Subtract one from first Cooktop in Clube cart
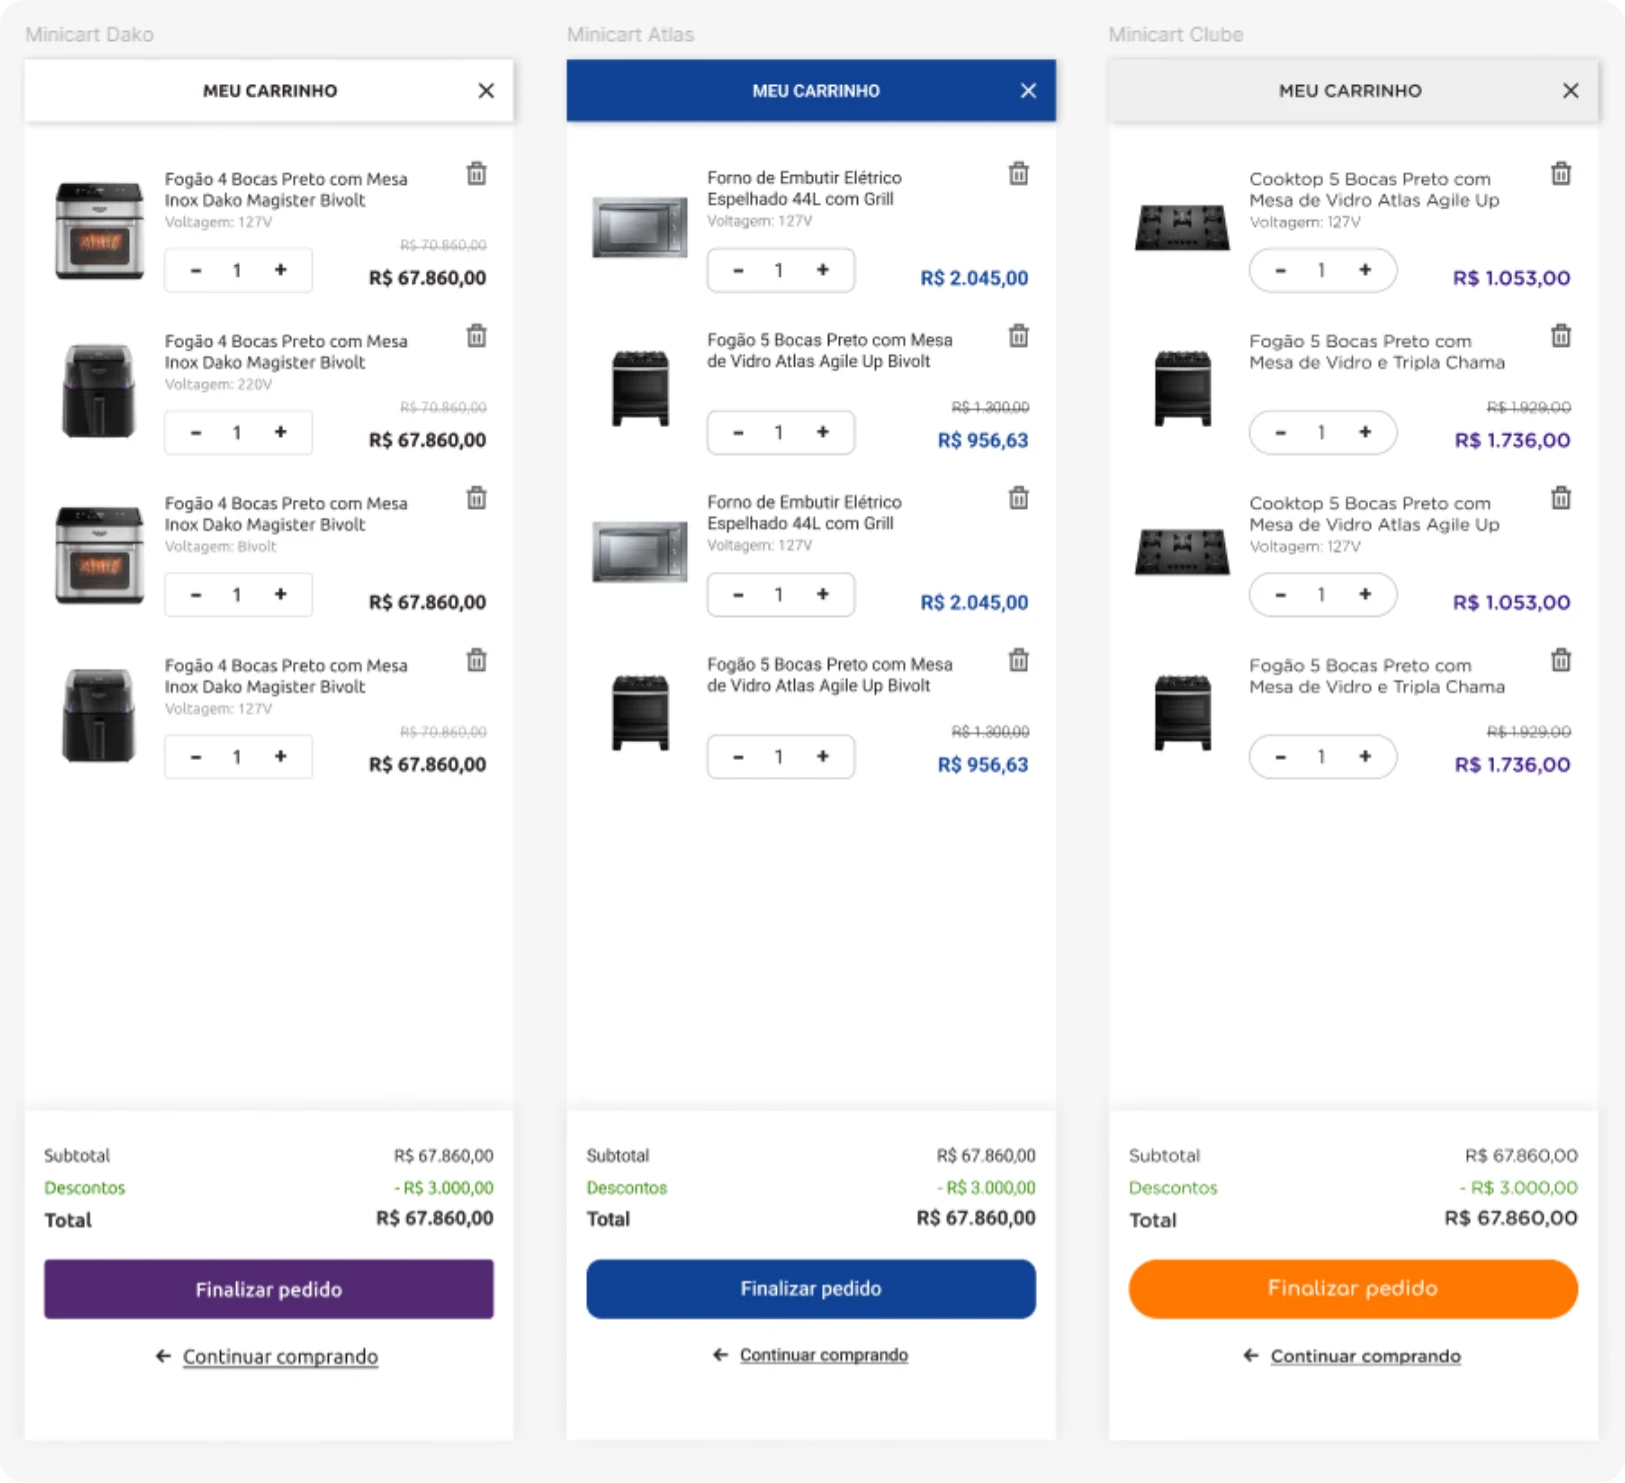 [1281, 270]
